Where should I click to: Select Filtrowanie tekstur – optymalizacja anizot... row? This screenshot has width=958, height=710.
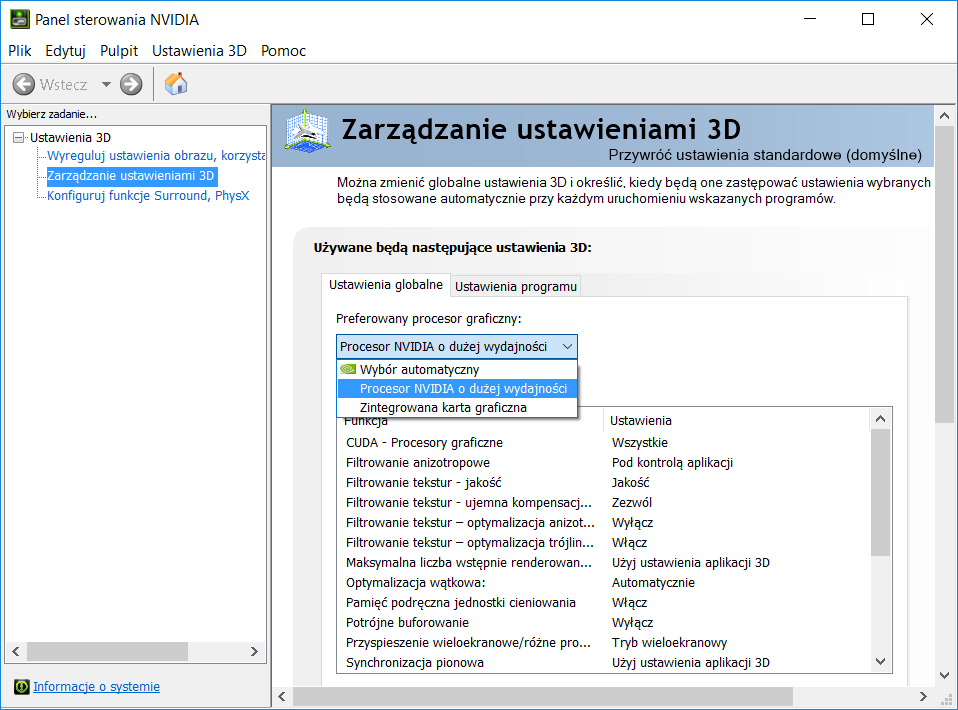coord(604,522)
